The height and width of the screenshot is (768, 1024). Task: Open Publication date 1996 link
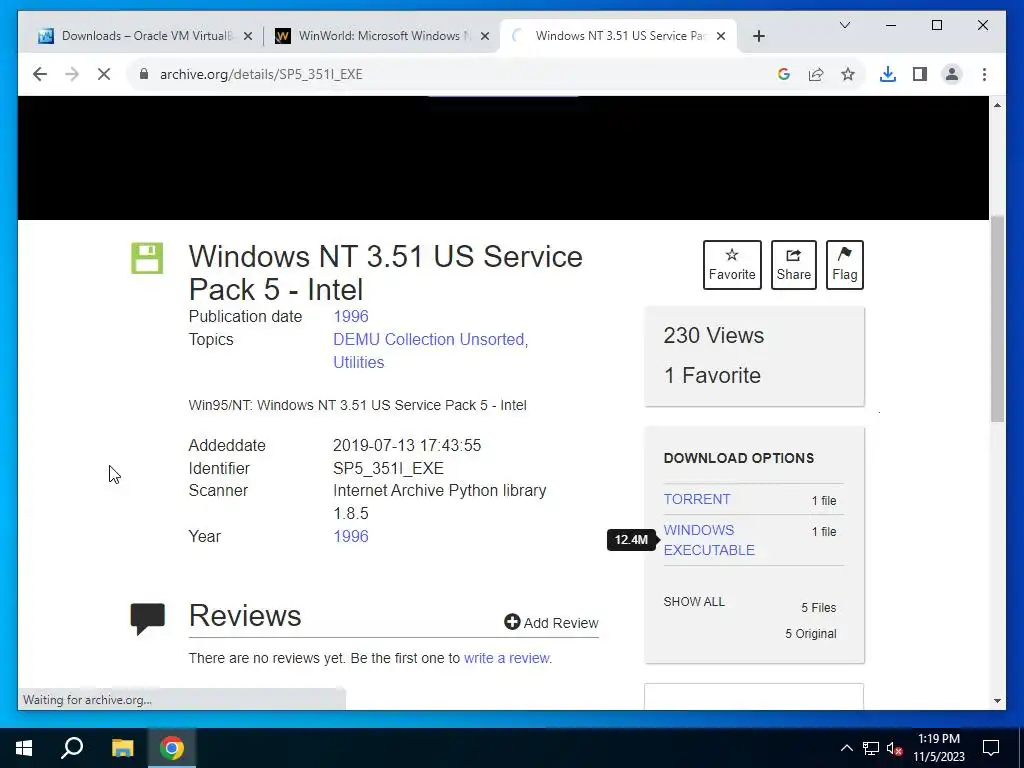(x=351, y=317)
